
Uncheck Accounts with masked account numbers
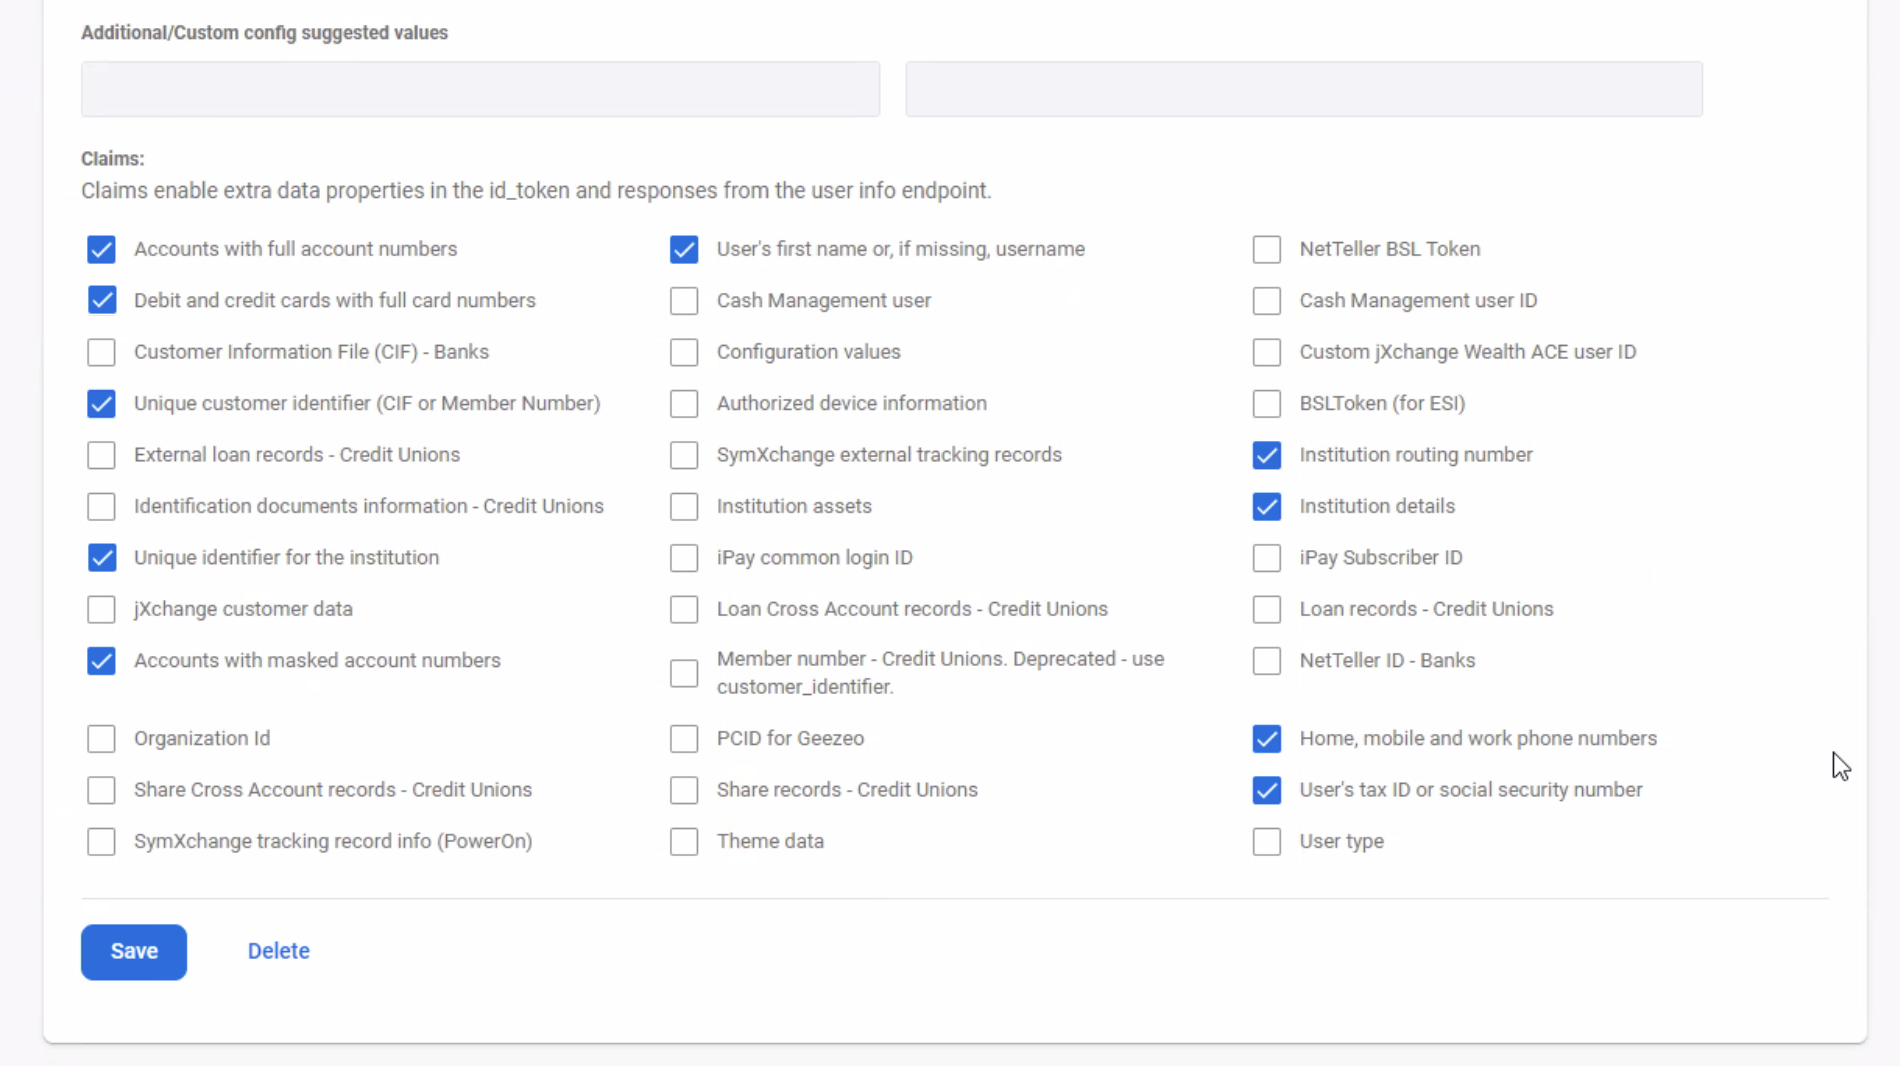[101, 661]
